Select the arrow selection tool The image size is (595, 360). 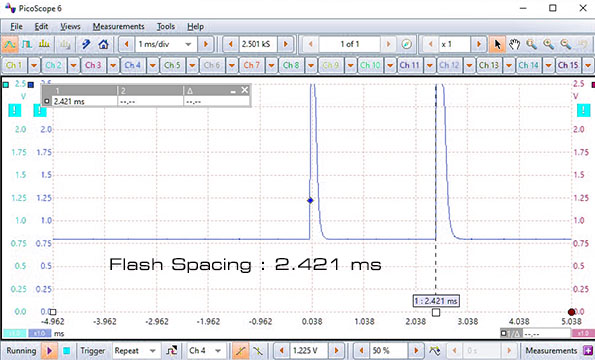(x=497, y=44)
